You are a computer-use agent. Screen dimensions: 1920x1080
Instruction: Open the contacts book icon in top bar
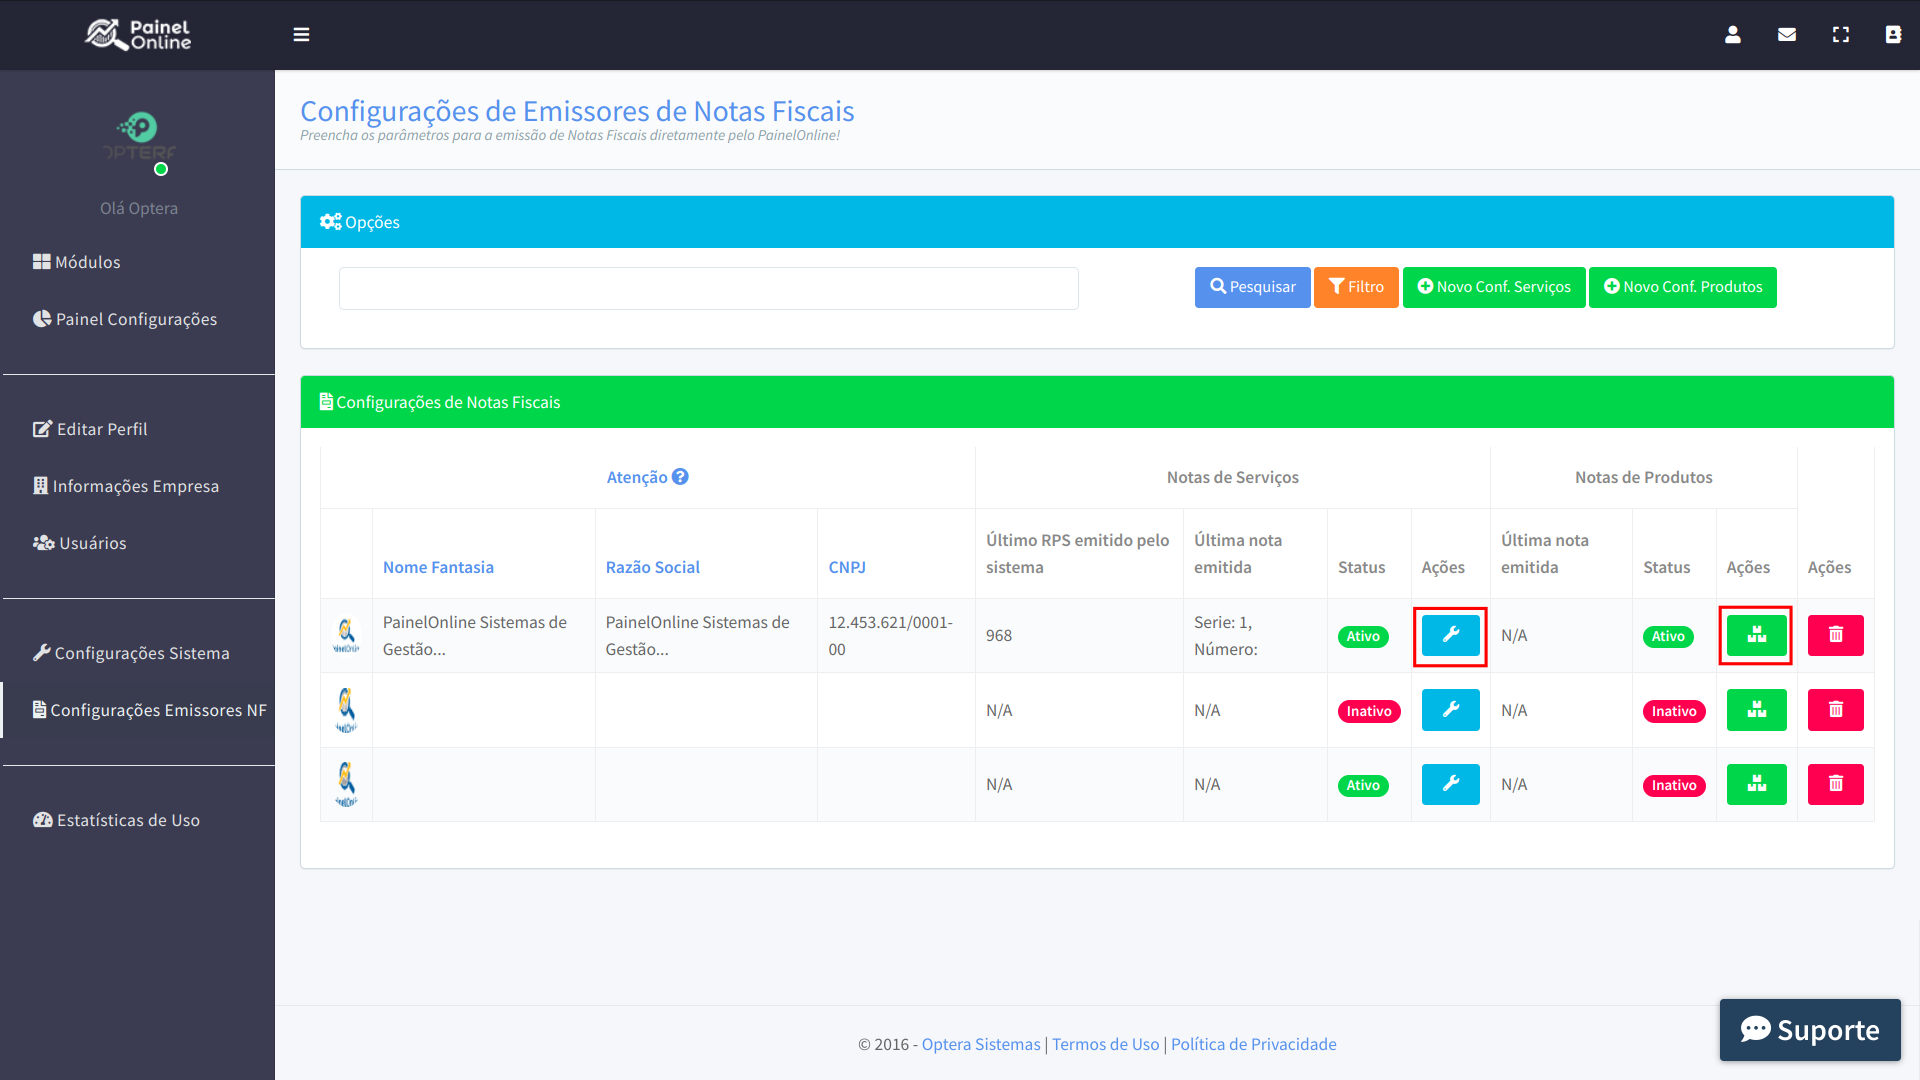tap(1893, 35)
